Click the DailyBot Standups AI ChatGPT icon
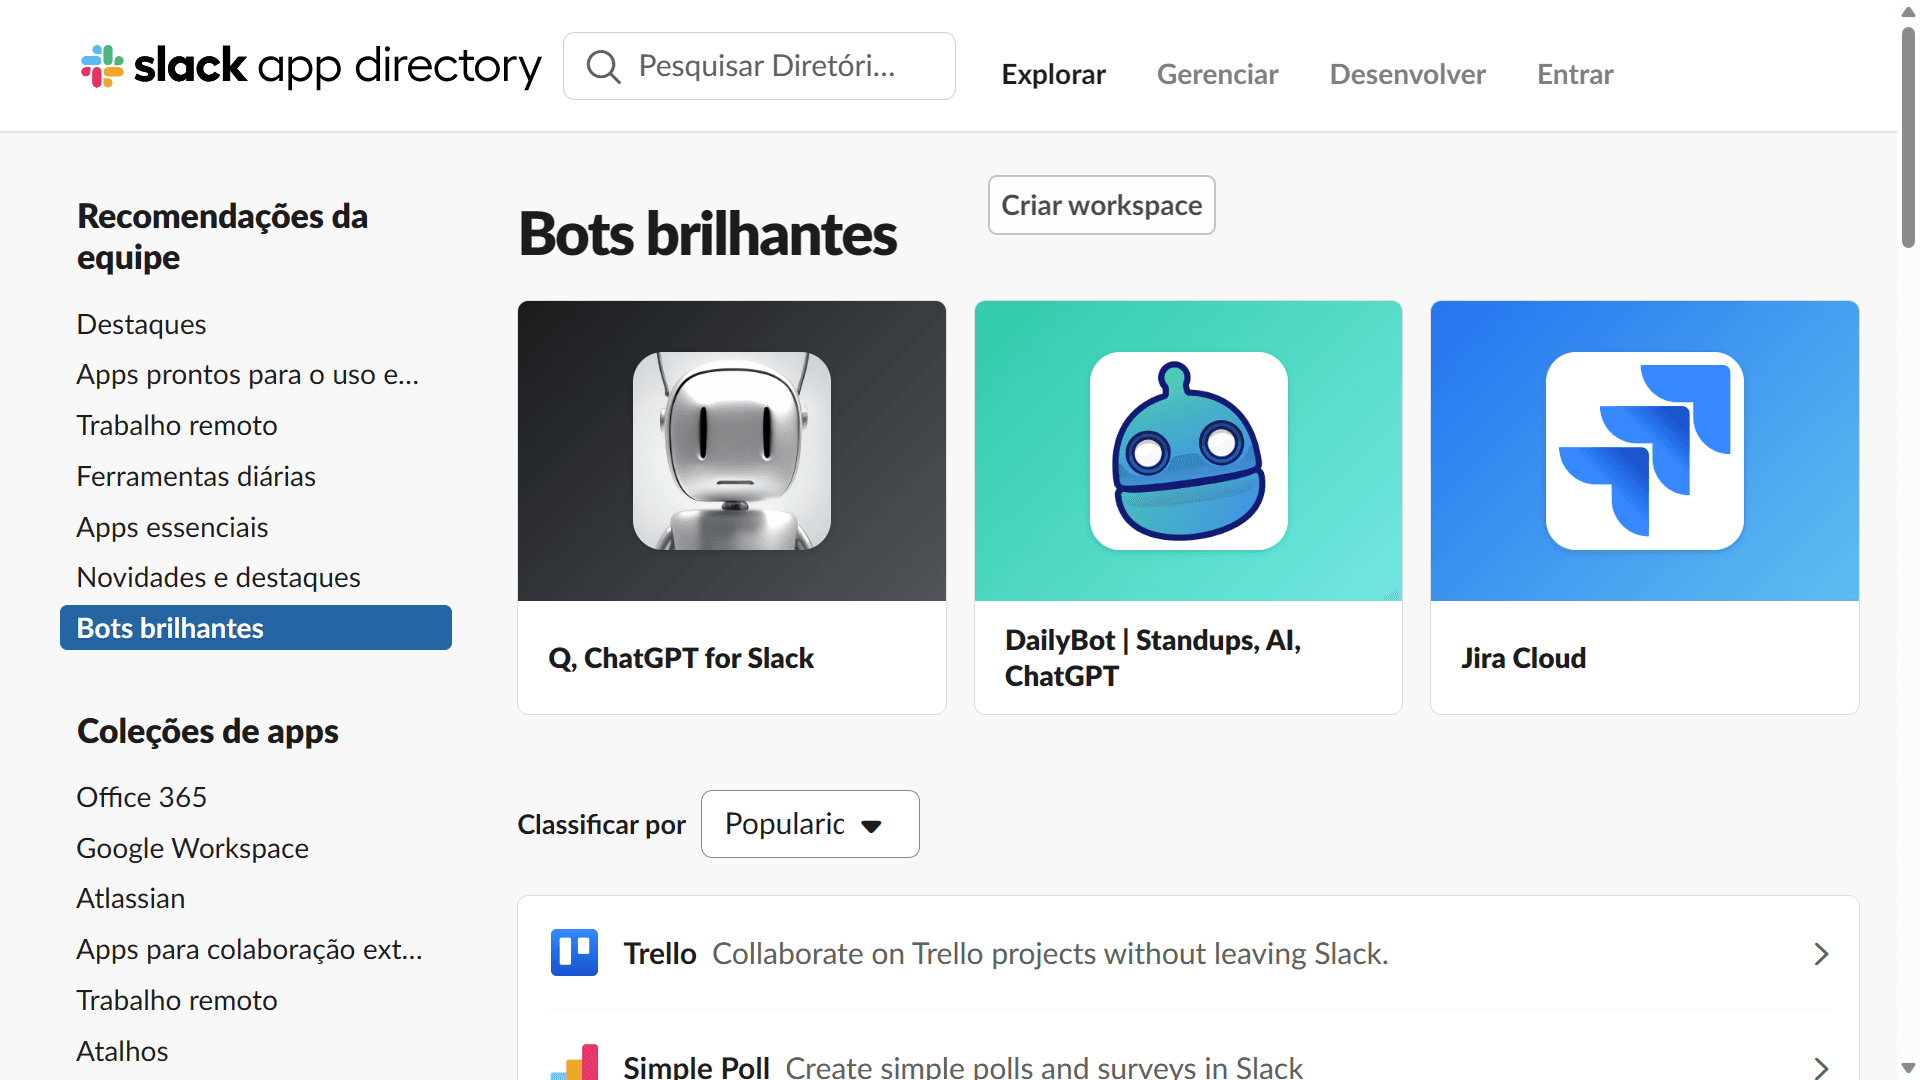This screenshot has width=1920, height=1080. tap(1187, 451)
